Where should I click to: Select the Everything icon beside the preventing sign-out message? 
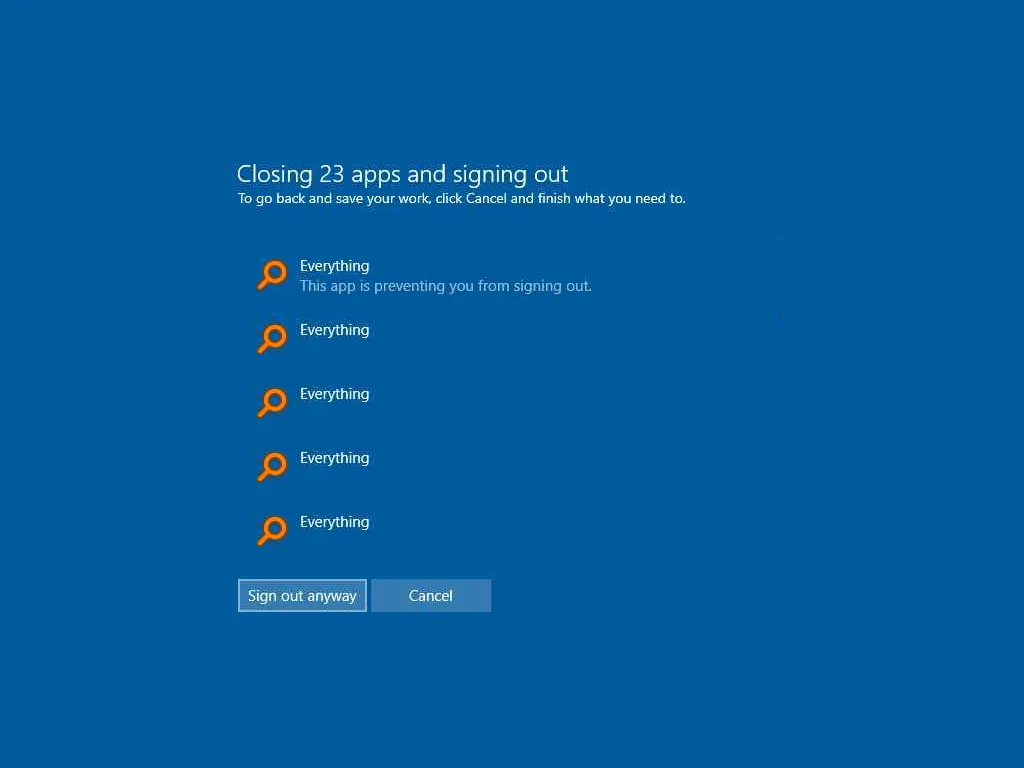[272, 275]
